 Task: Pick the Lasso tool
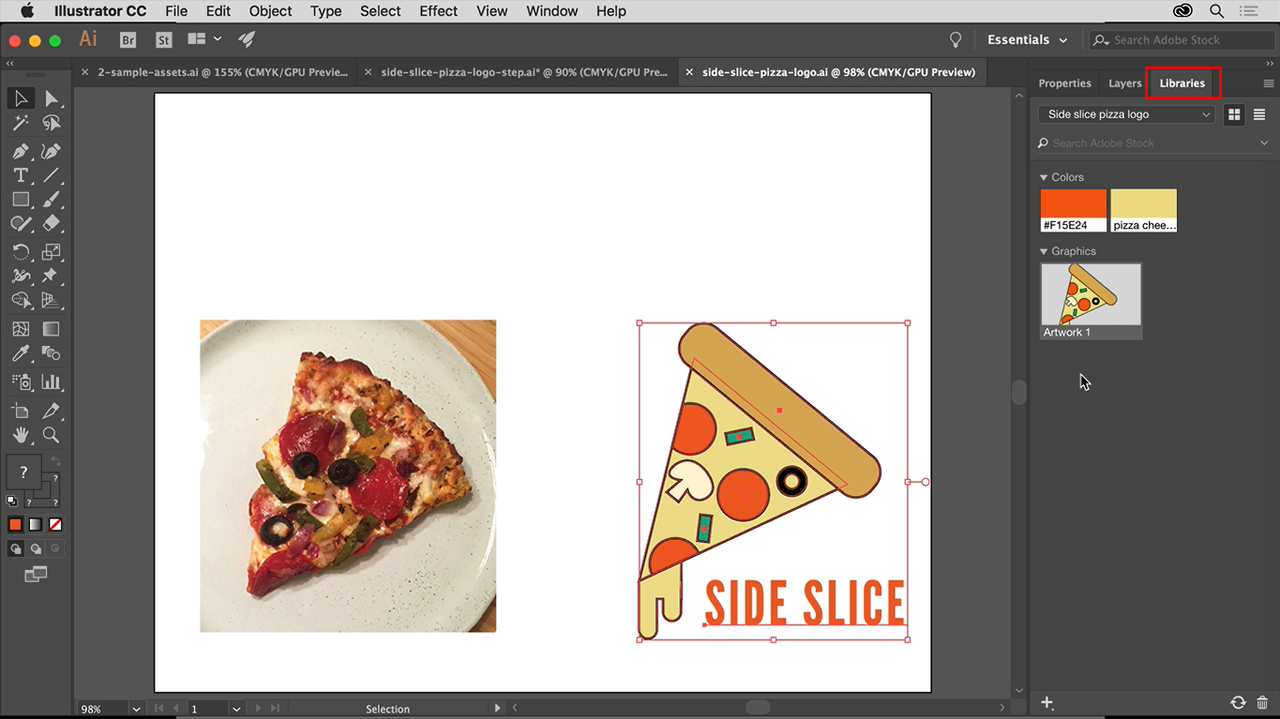(x=51, y=123)
